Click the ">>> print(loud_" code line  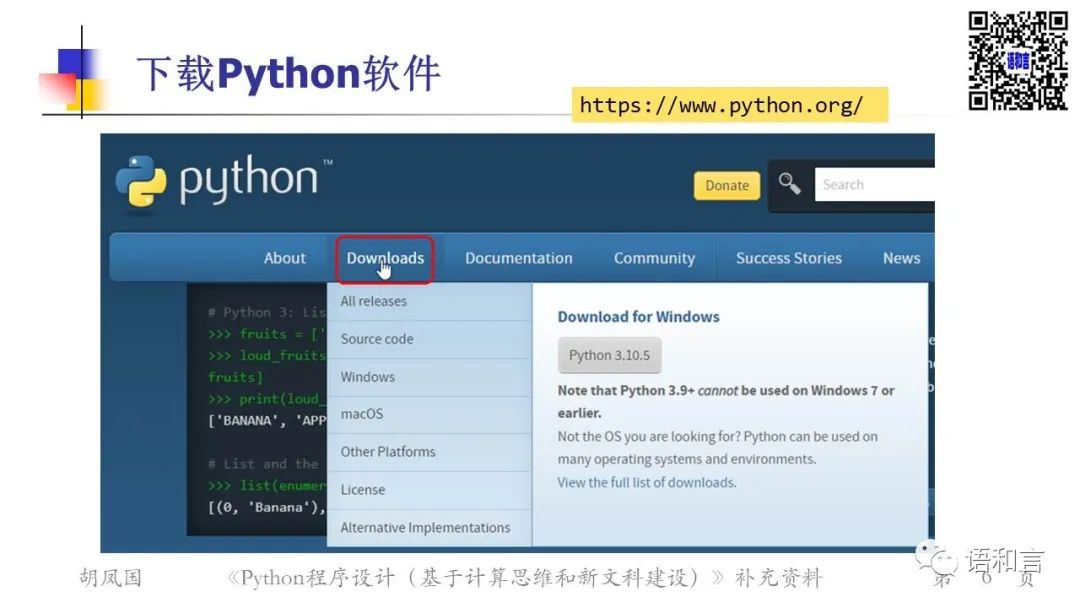click(x=267, y=399)
